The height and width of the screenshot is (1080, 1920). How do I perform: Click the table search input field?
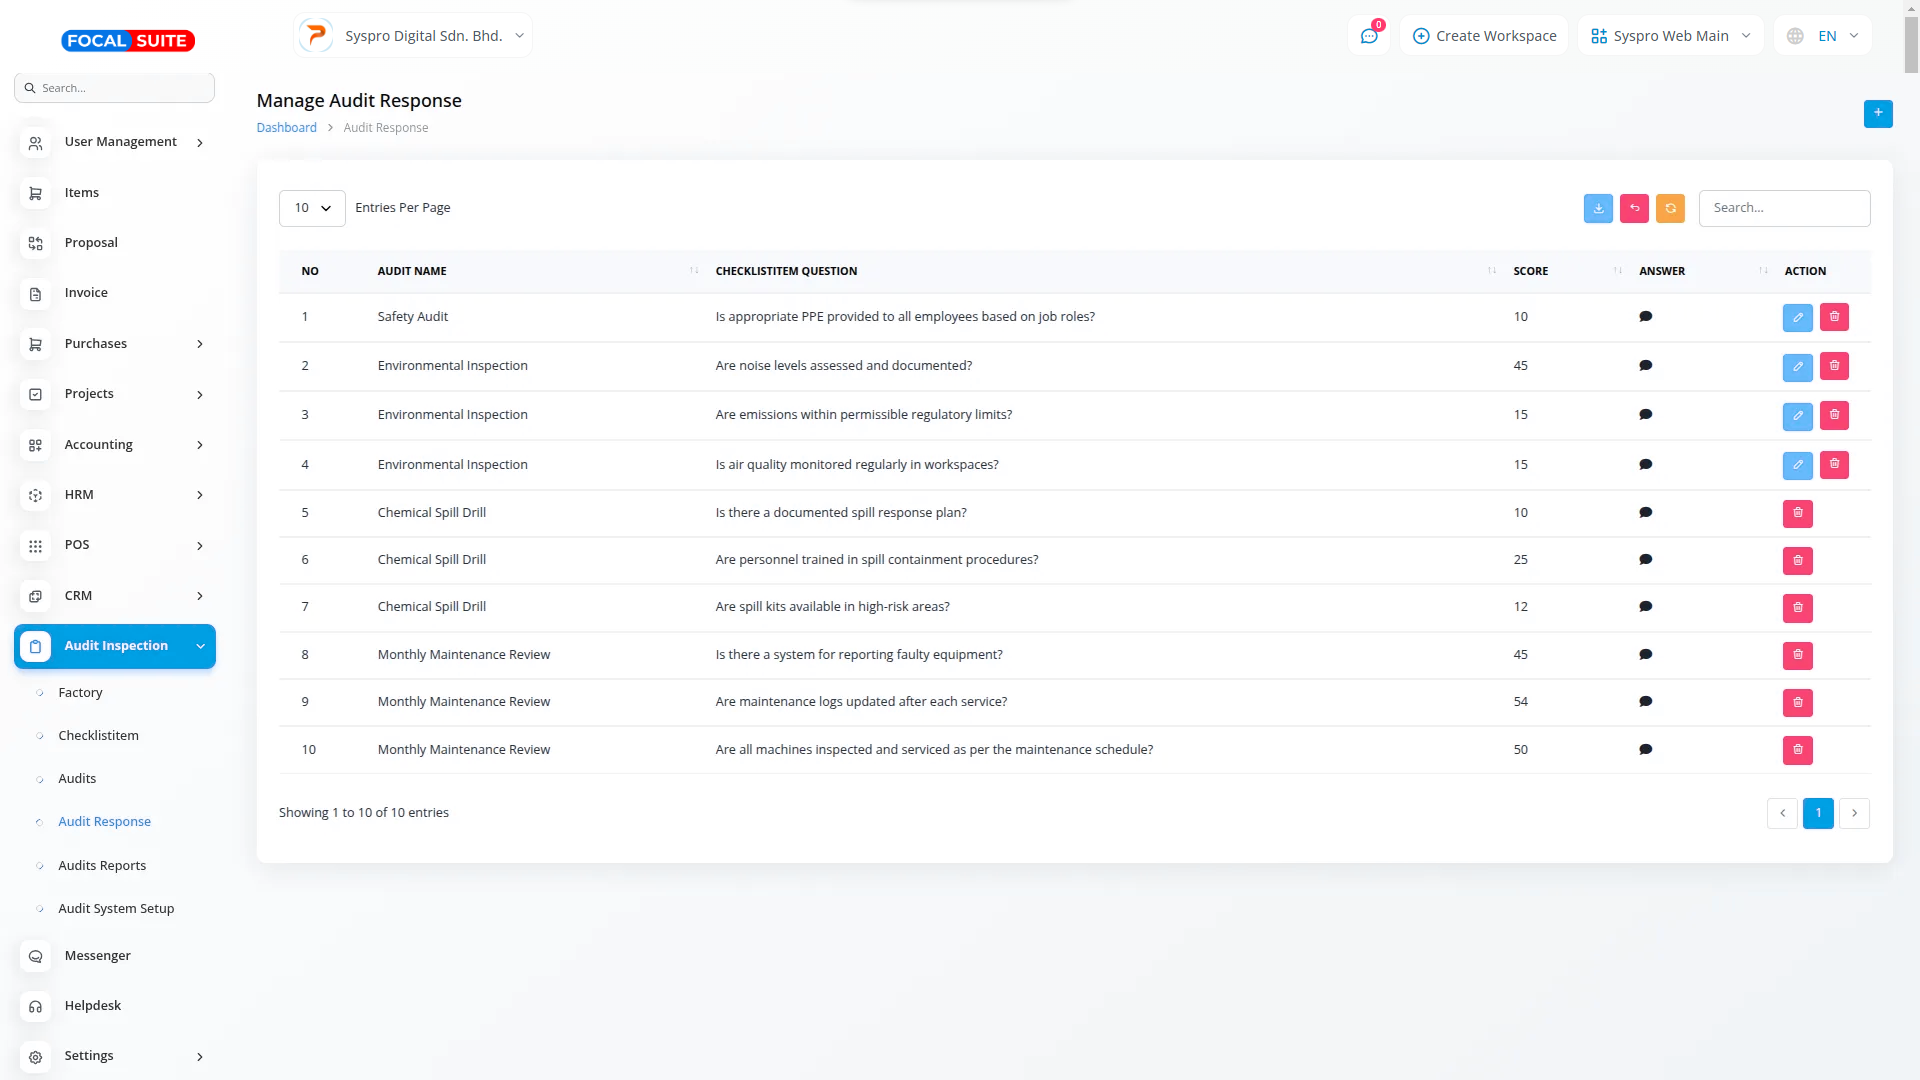(x=1784, y=208)
